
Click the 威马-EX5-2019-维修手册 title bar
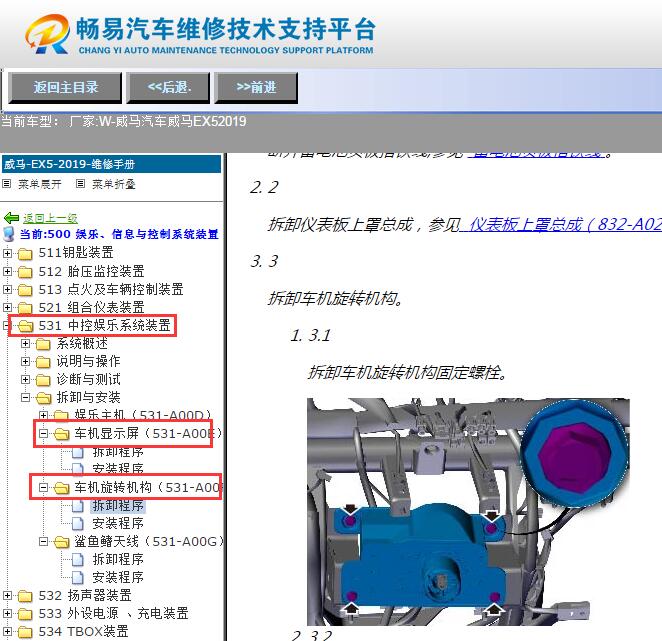click(111, 164)
